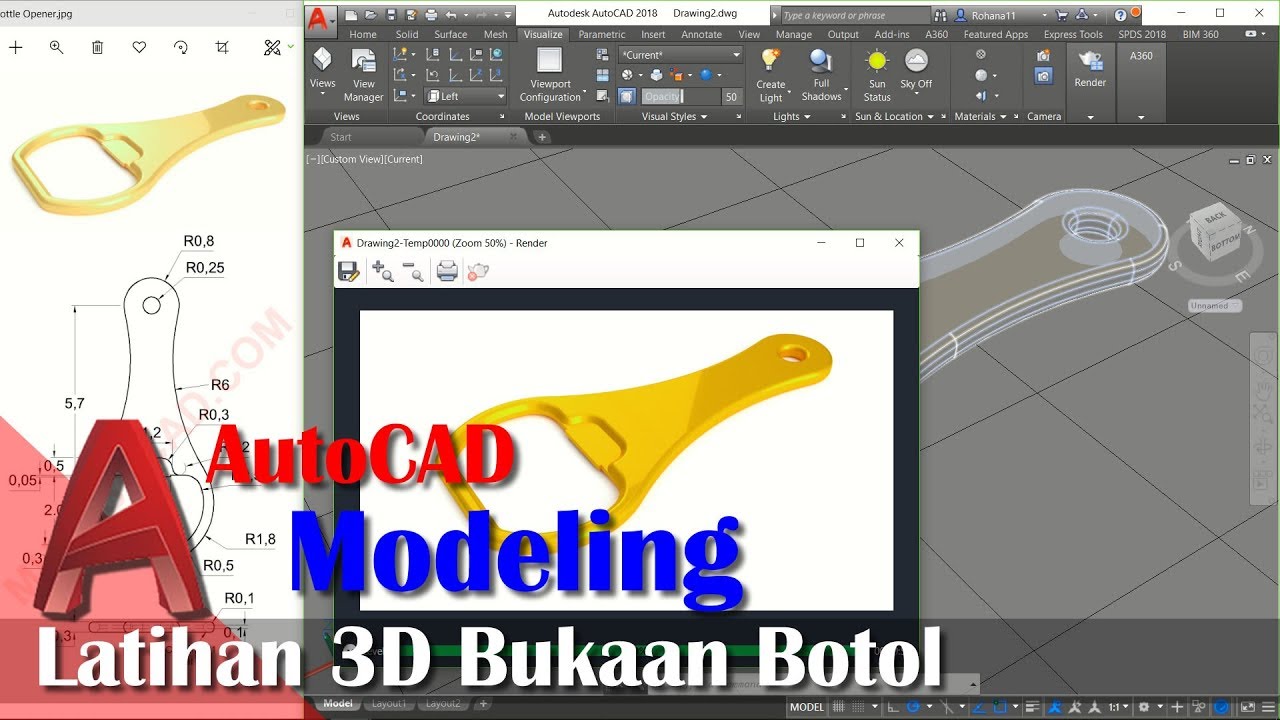Click the plus add icon in photo viewer

point(15,47)
